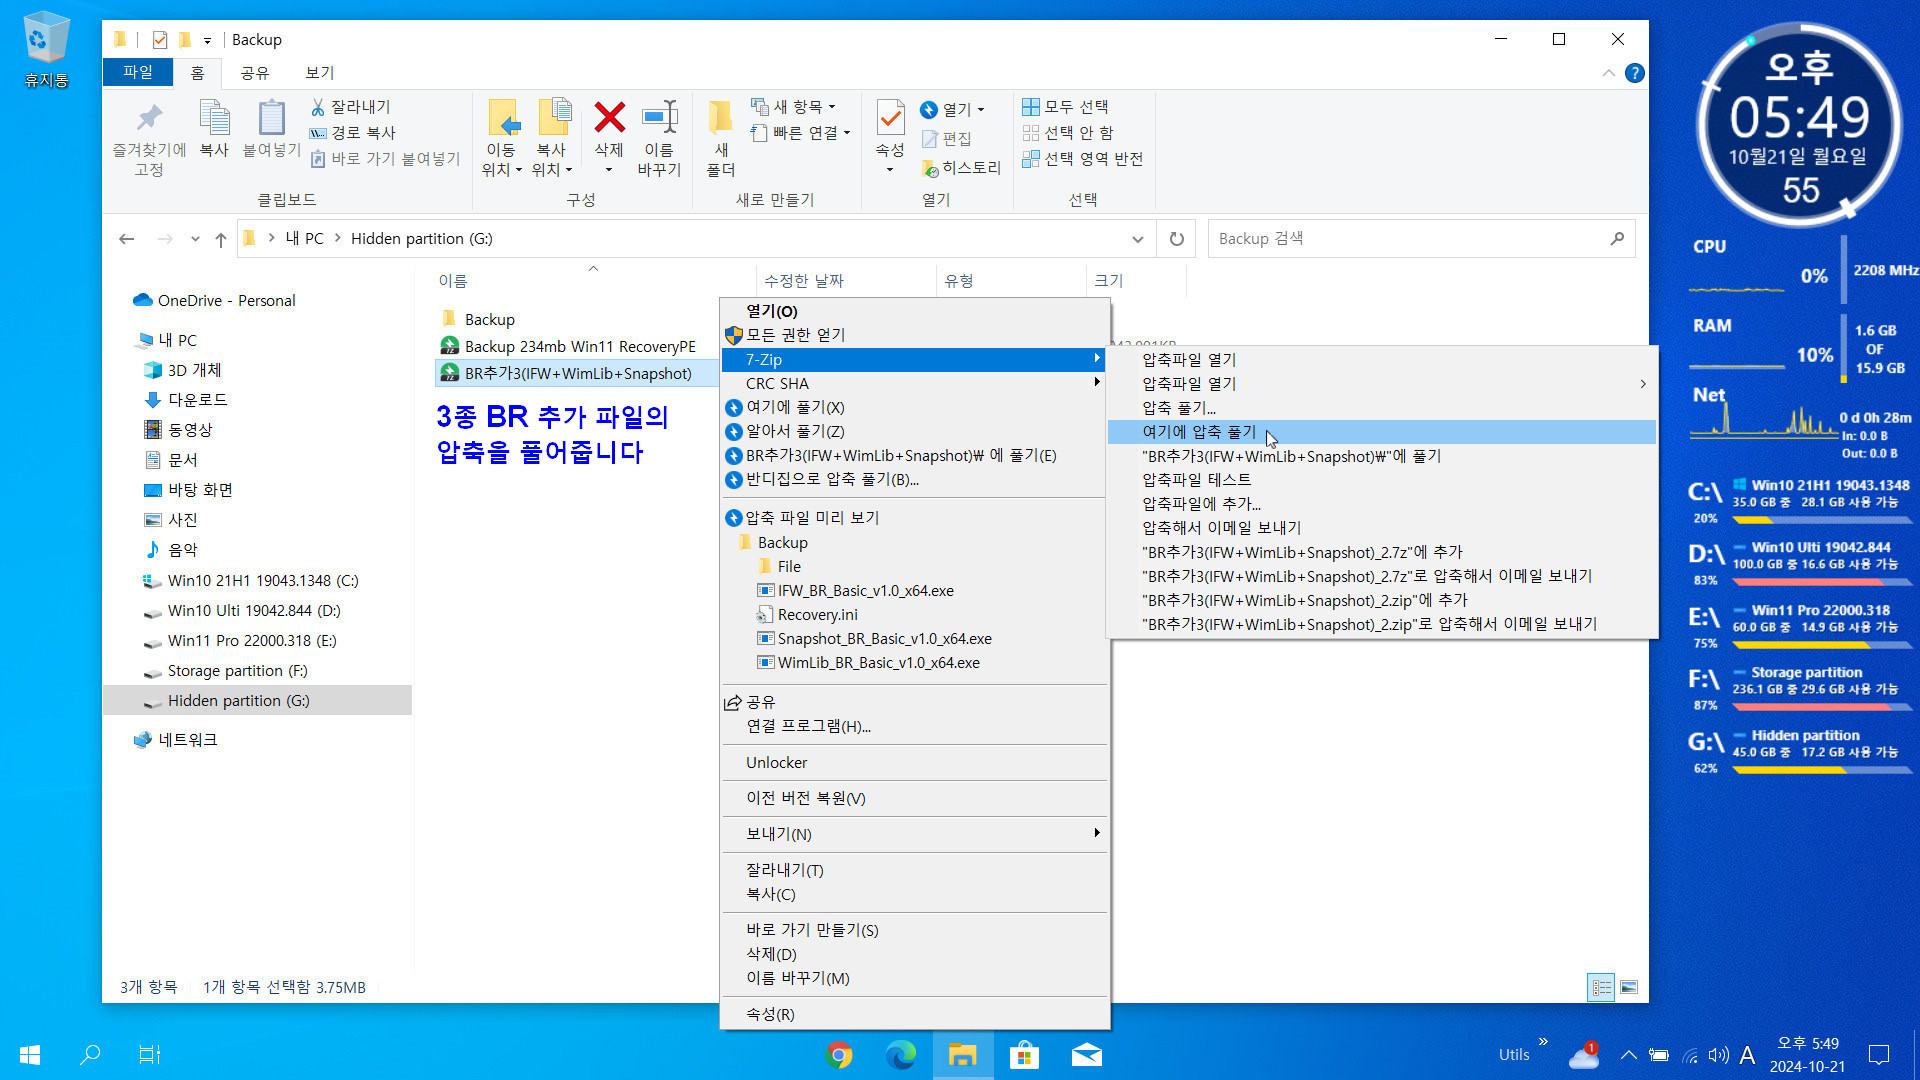Click Snapshot_BR_Basic_v1.0_x64.exe in archive preview
1920x1080 pixels.
[x=884, y=639]
